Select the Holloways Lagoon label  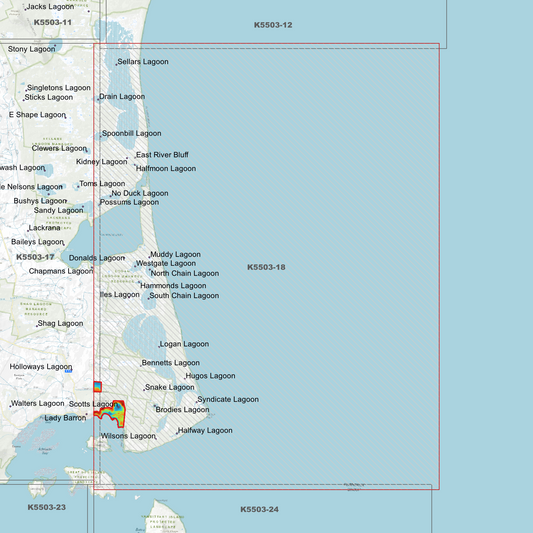[x=41, y=366]
